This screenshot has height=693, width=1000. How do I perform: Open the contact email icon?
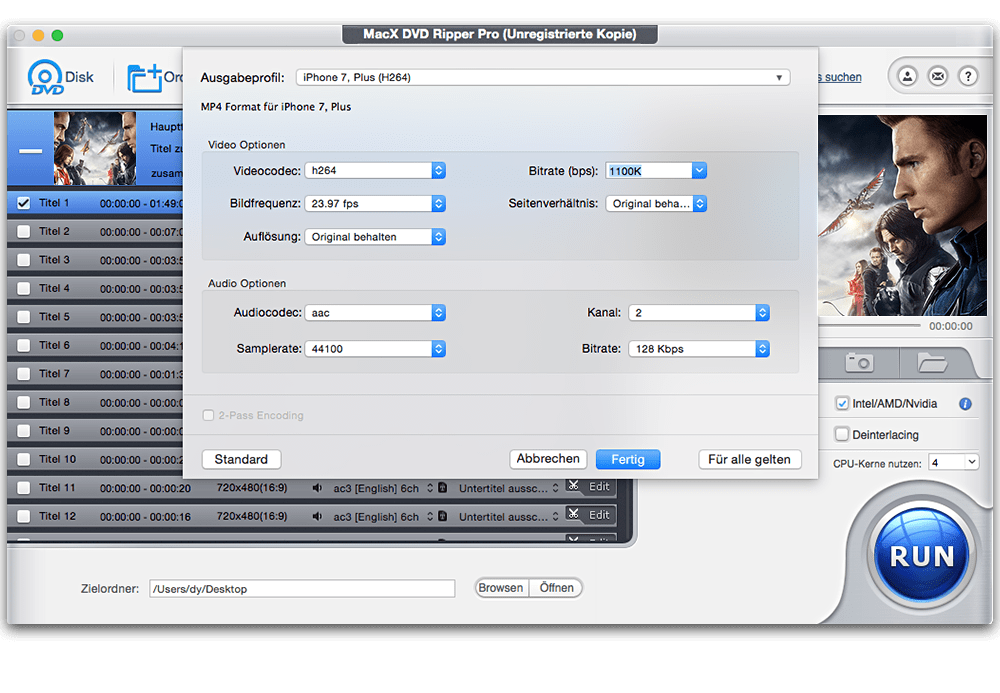[937, 75]
